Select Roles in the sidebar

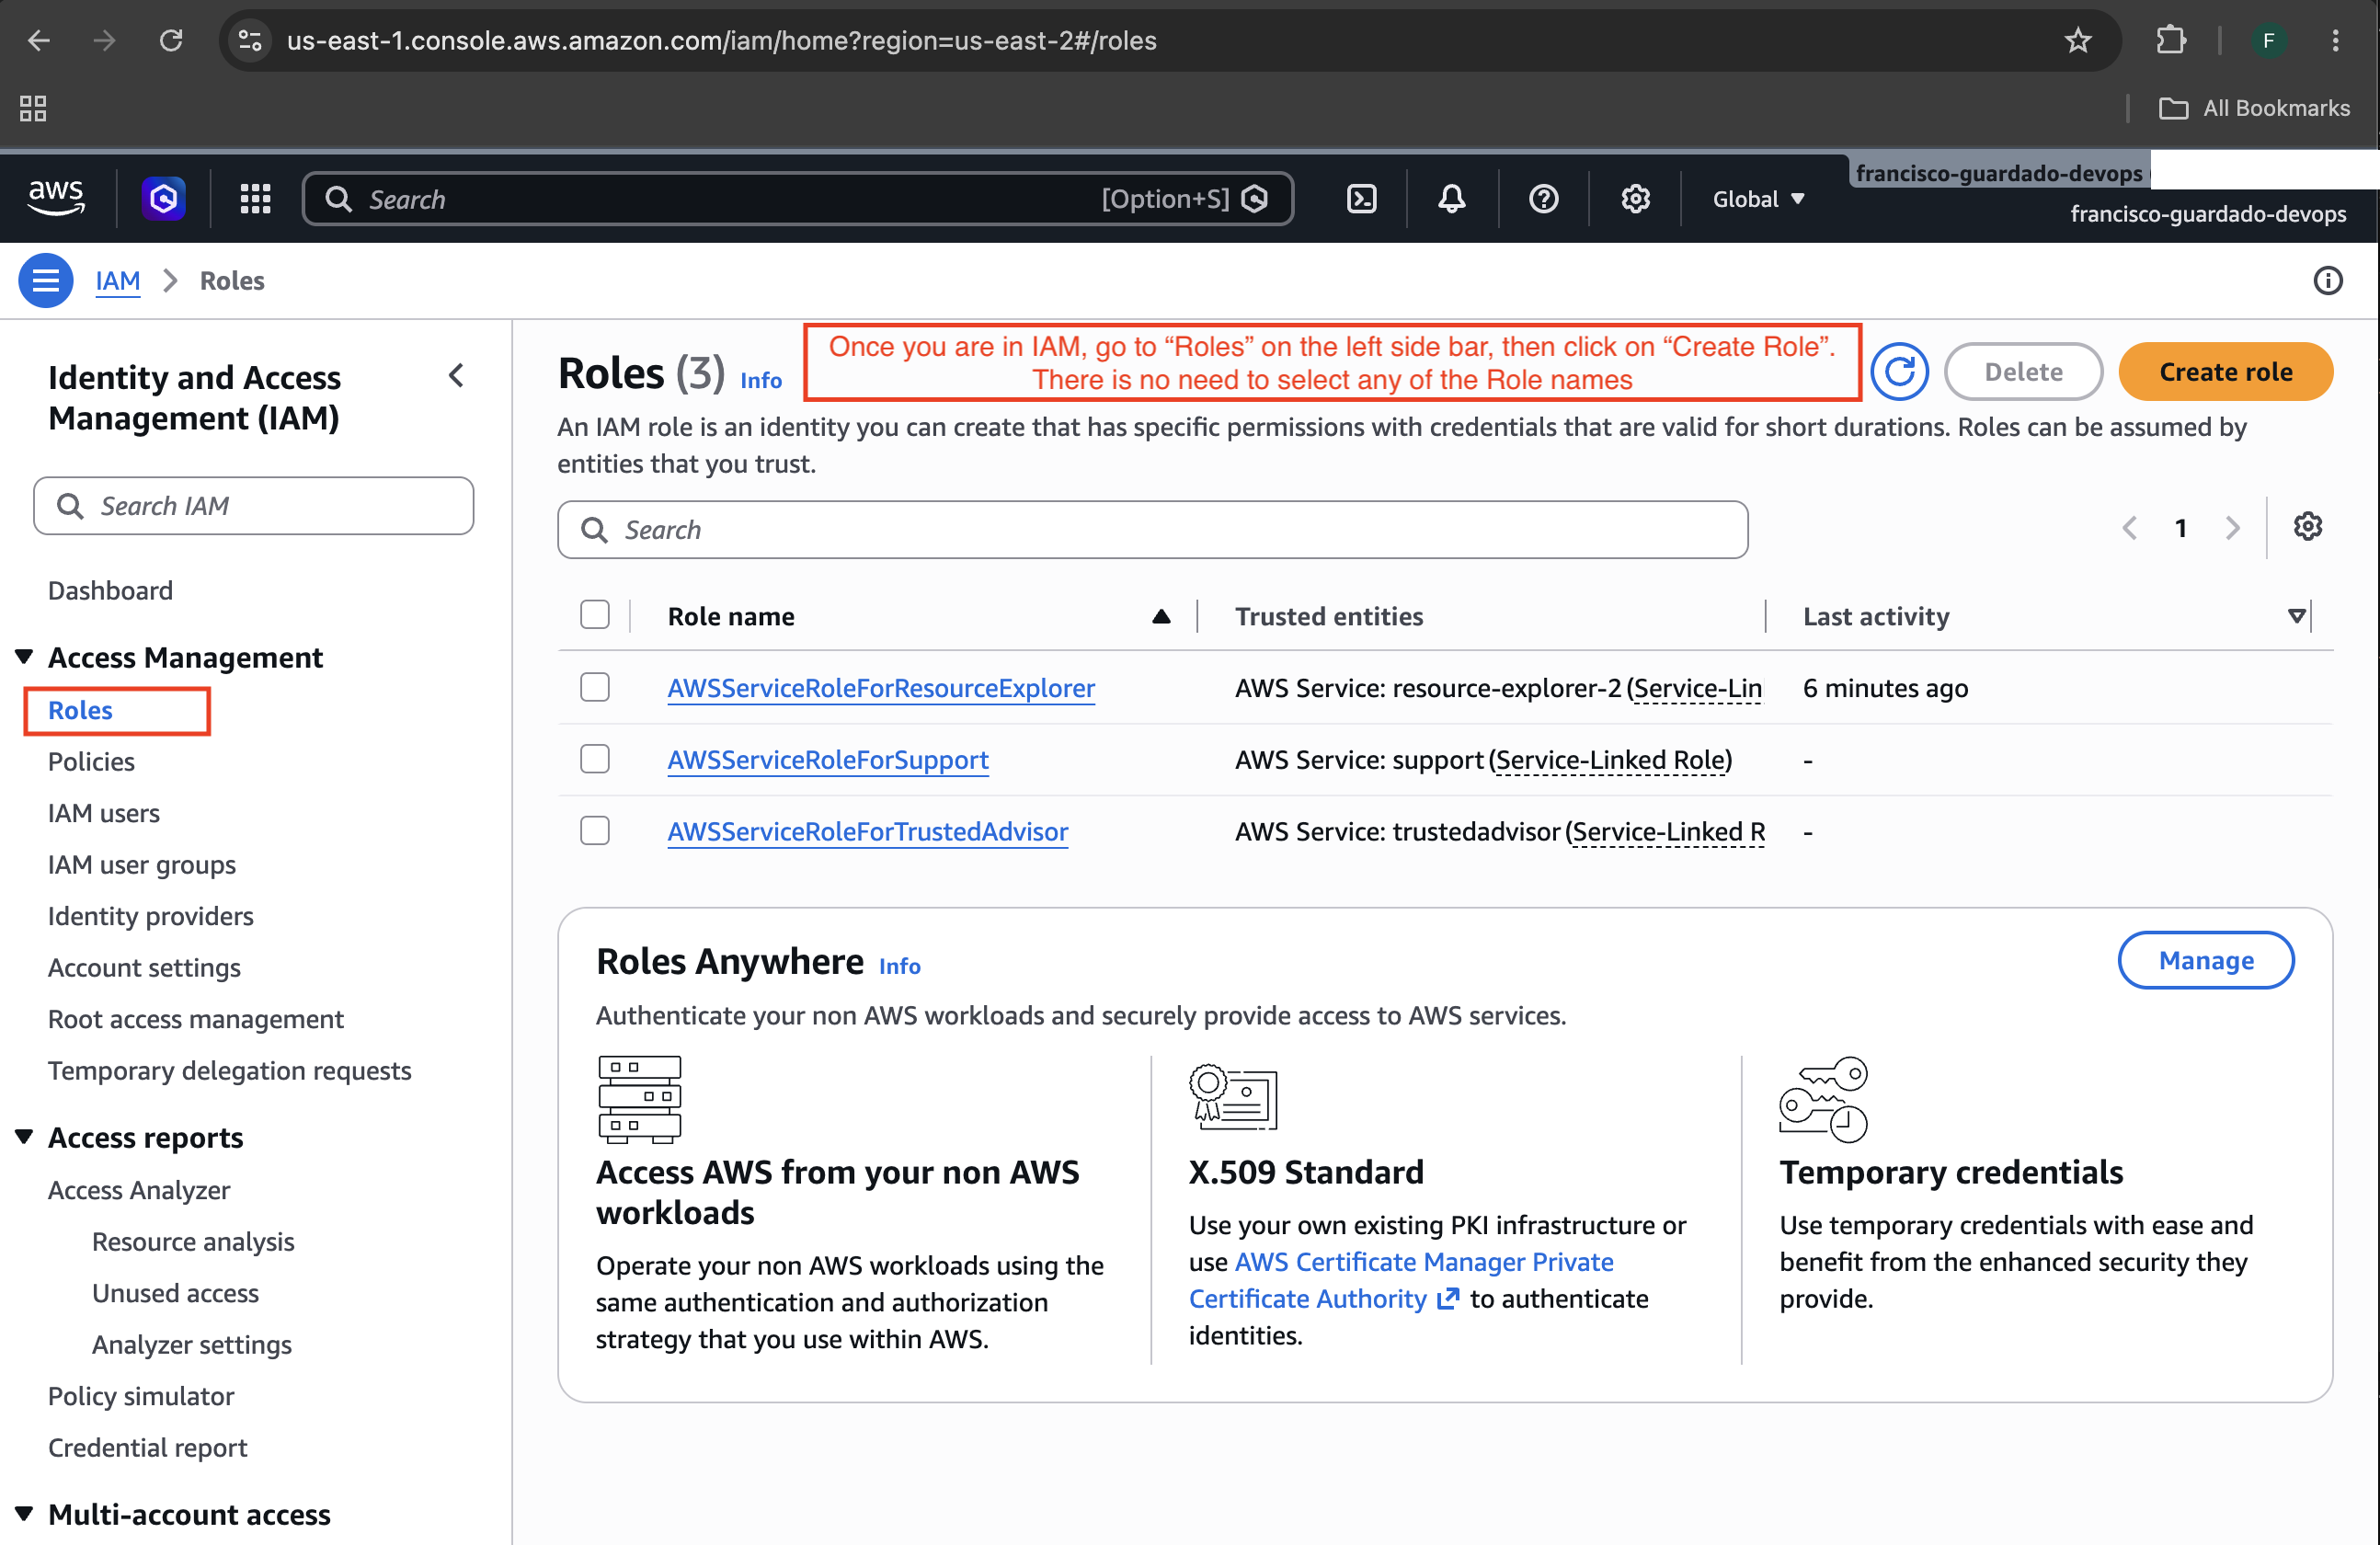click(80, 710)
